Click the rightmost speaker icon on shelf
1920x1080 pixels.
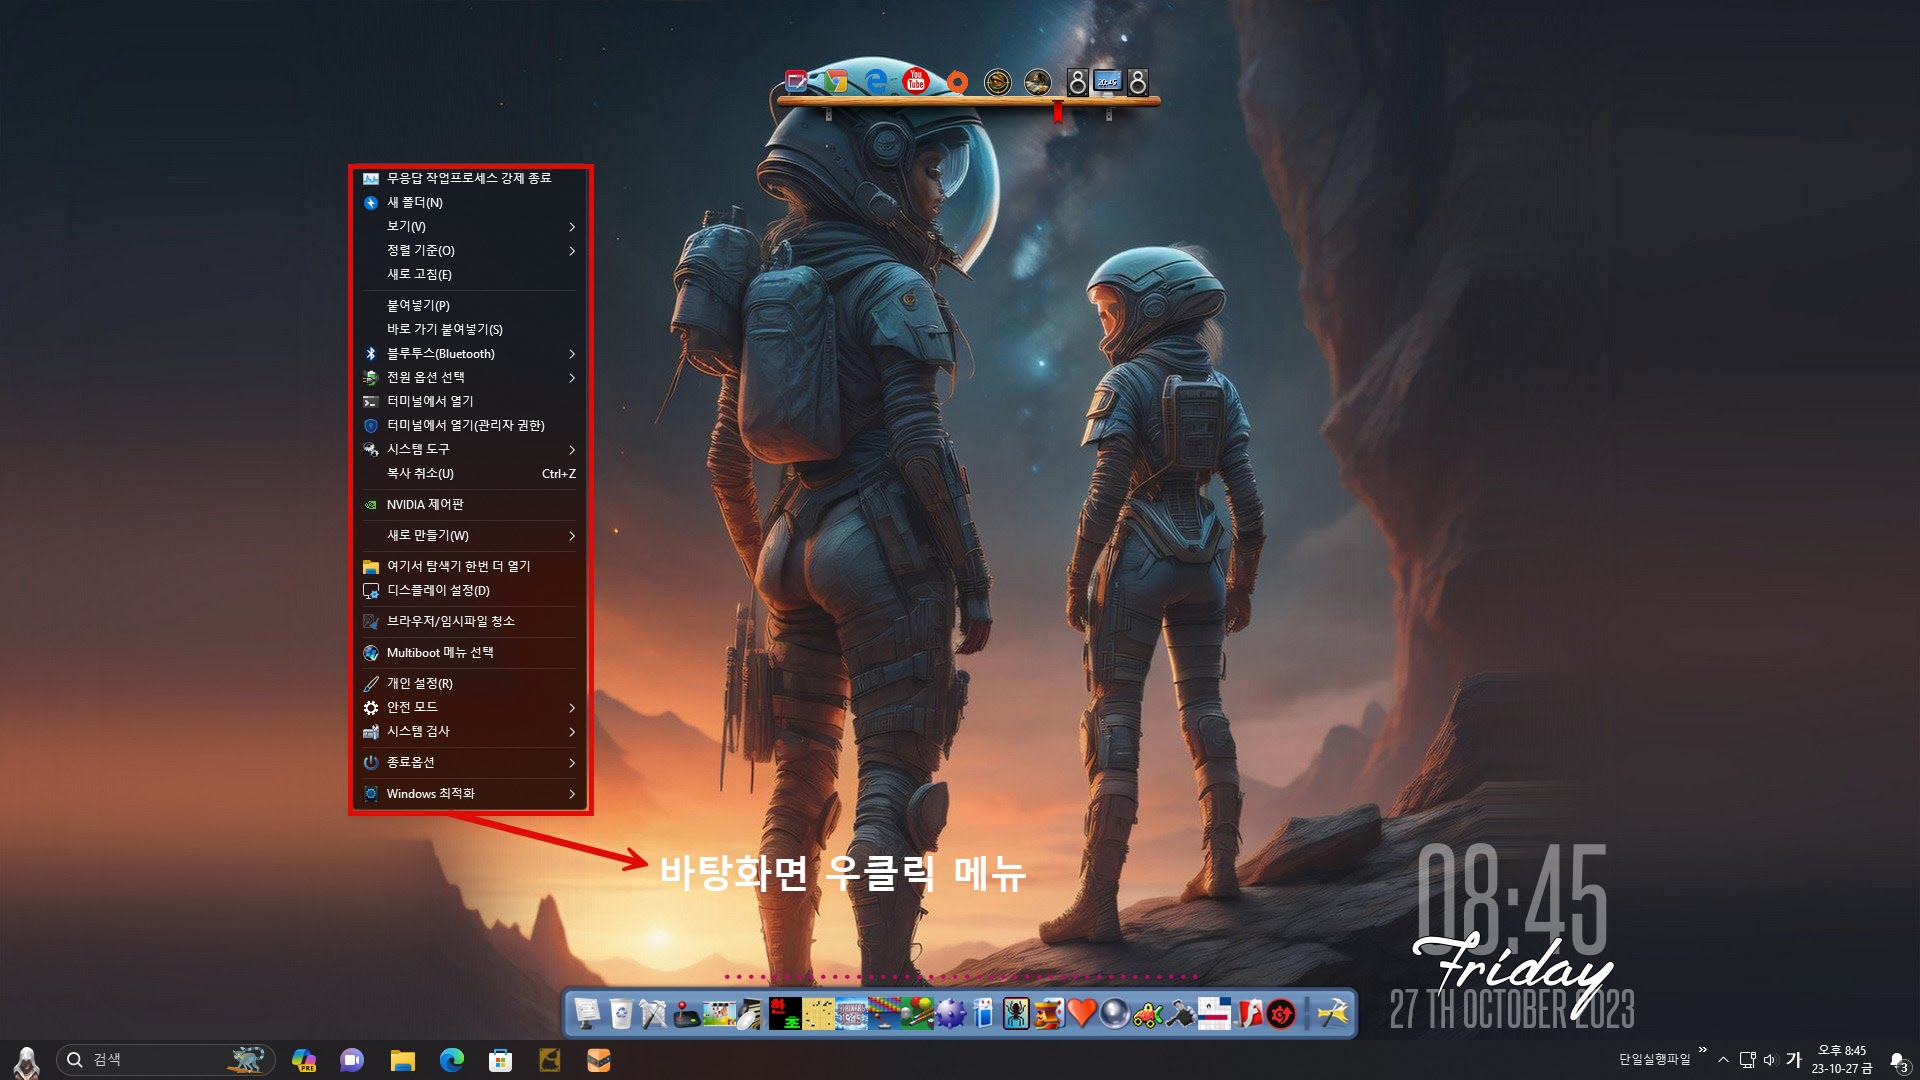[x=1138, y=82]
